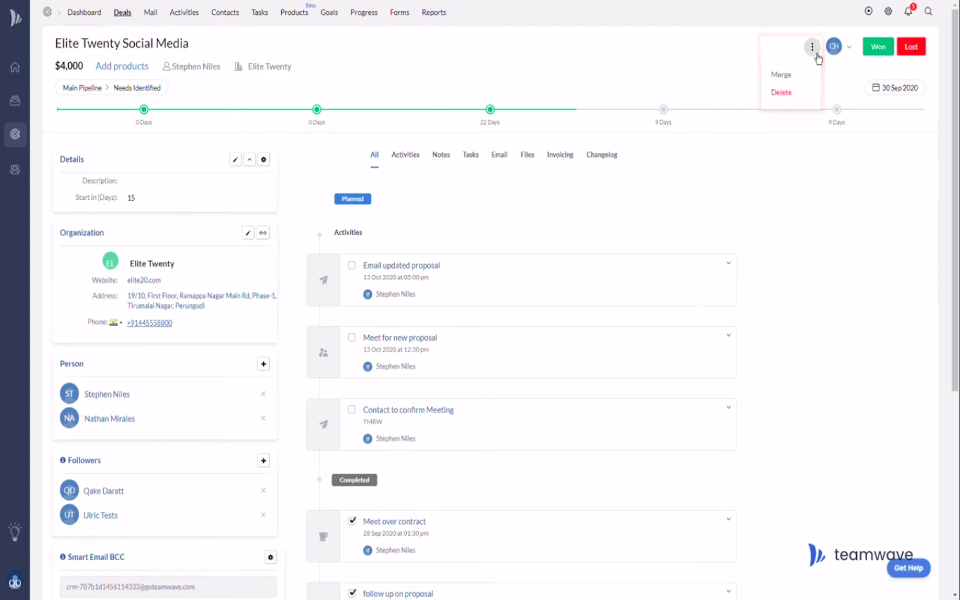Add a person with plus icon
The image size is (960, 600).
coord(263,364)
